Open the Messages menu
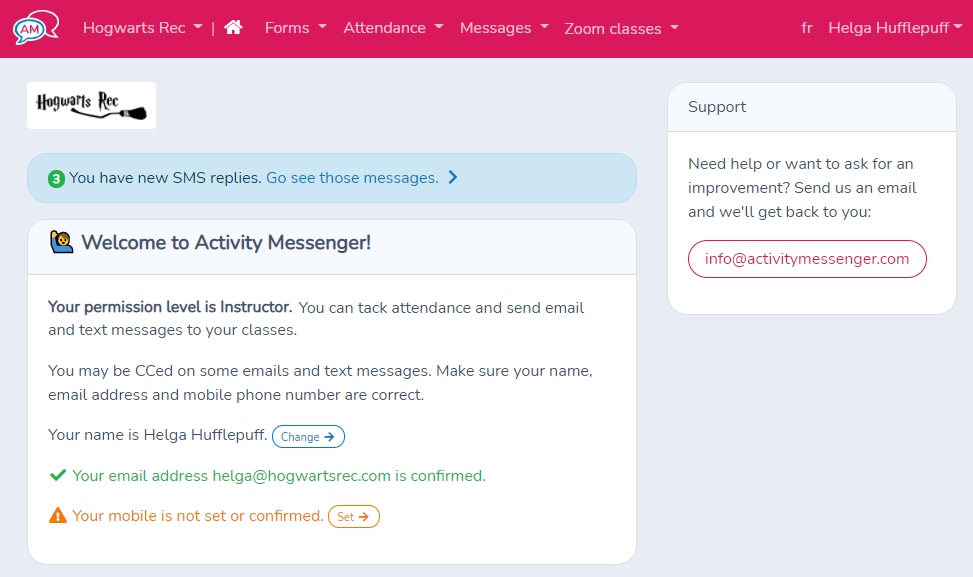 tap(504, 28)
